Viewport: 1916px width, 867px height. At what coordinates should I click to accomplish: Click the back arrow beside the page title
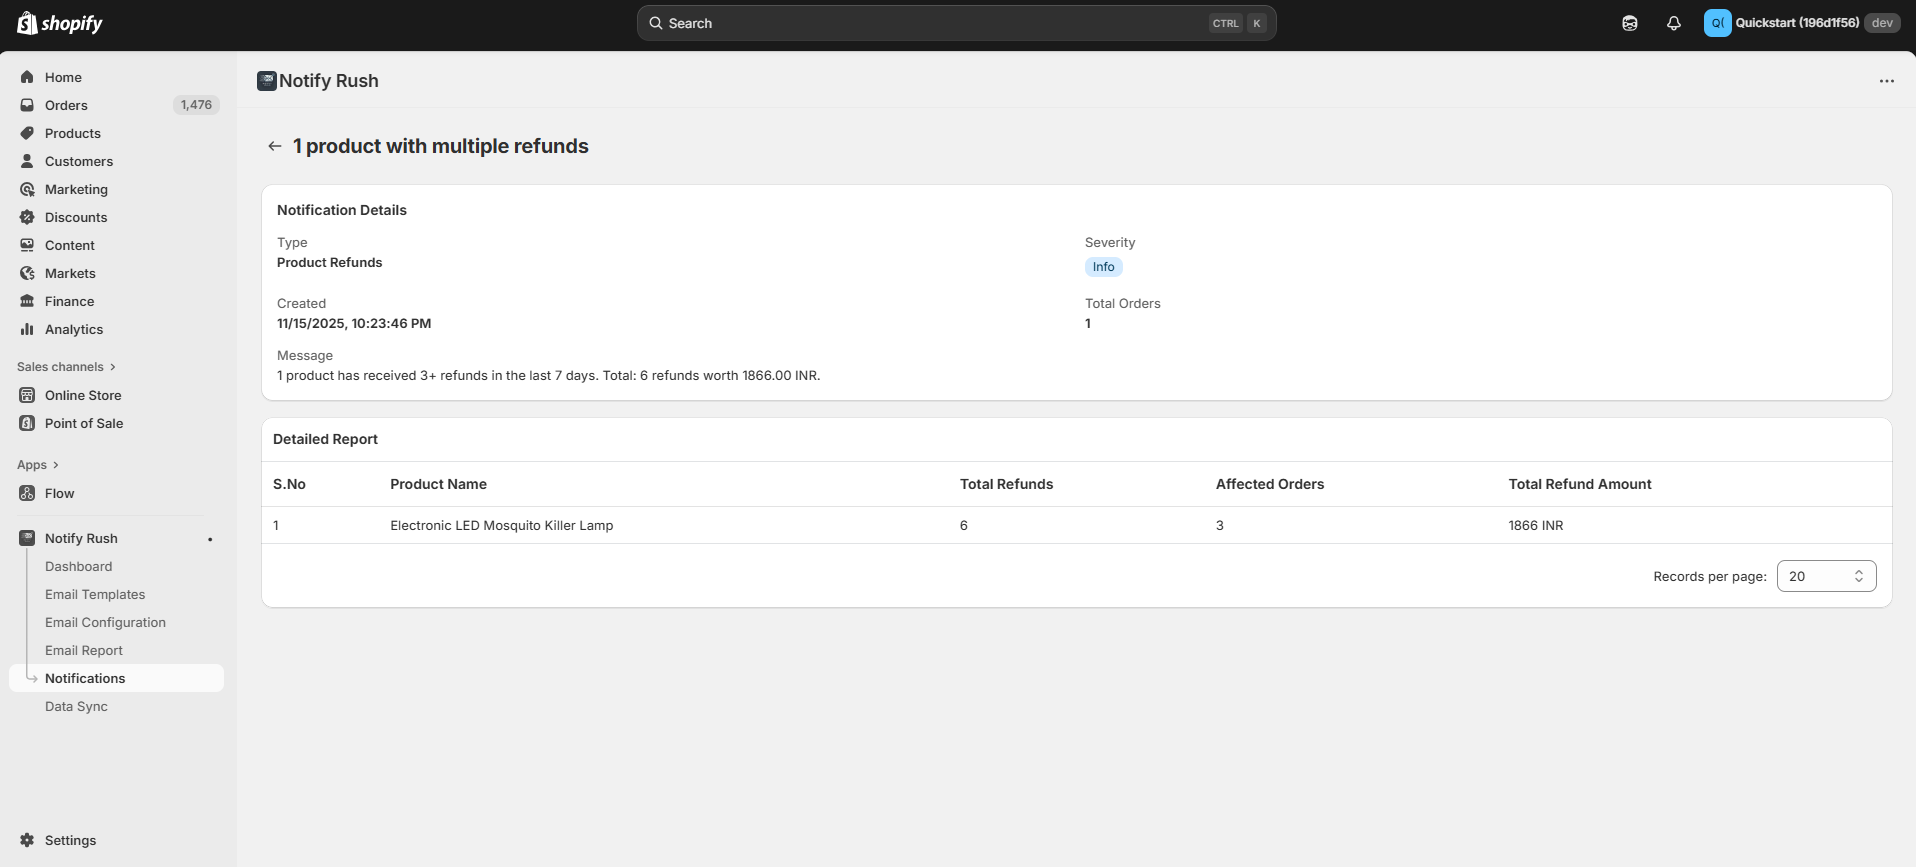[274, 146]
